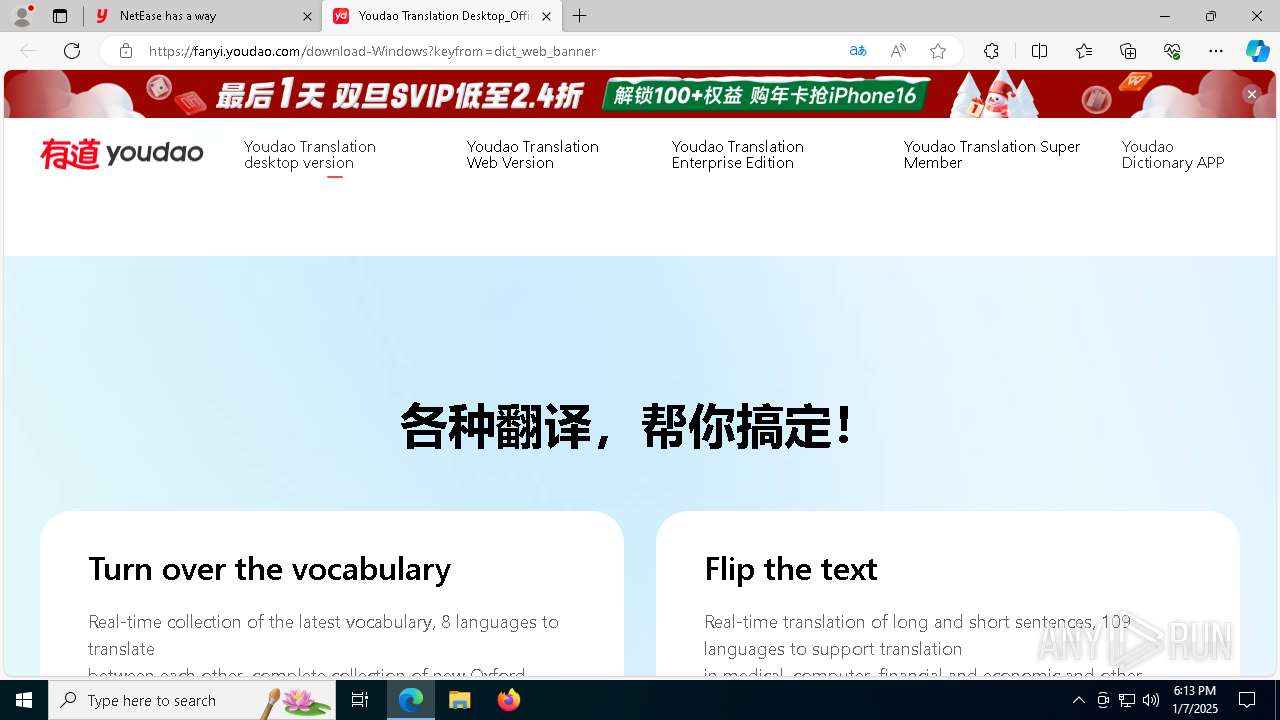
Task: Activate Read aloud icon
Action: tap(898, 51)
